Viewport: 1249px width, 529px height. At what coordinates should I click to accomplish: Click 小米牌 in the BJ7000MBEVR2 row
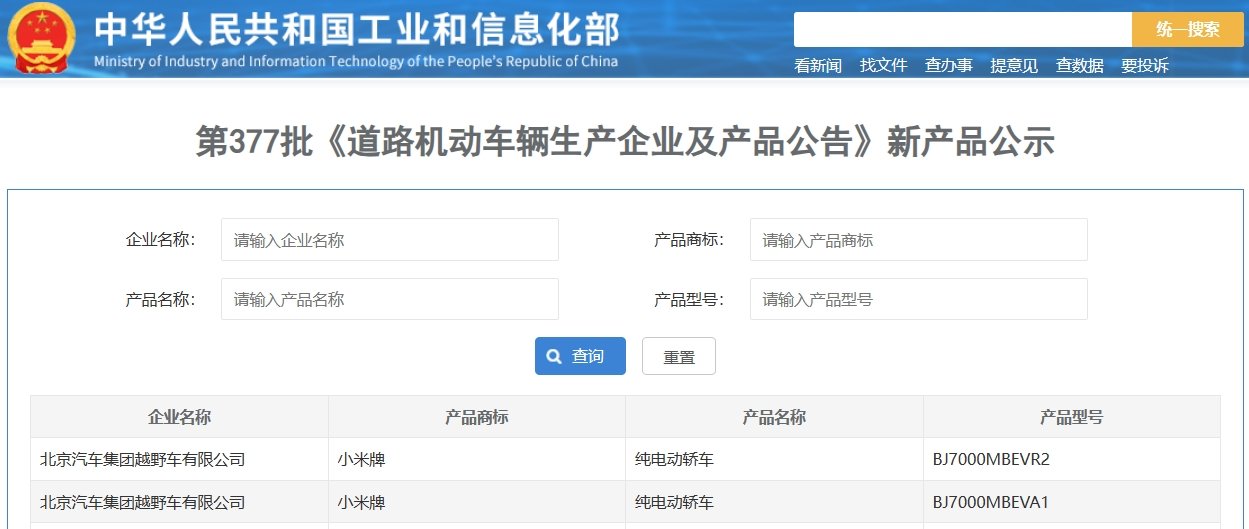(x=361, y=460)
